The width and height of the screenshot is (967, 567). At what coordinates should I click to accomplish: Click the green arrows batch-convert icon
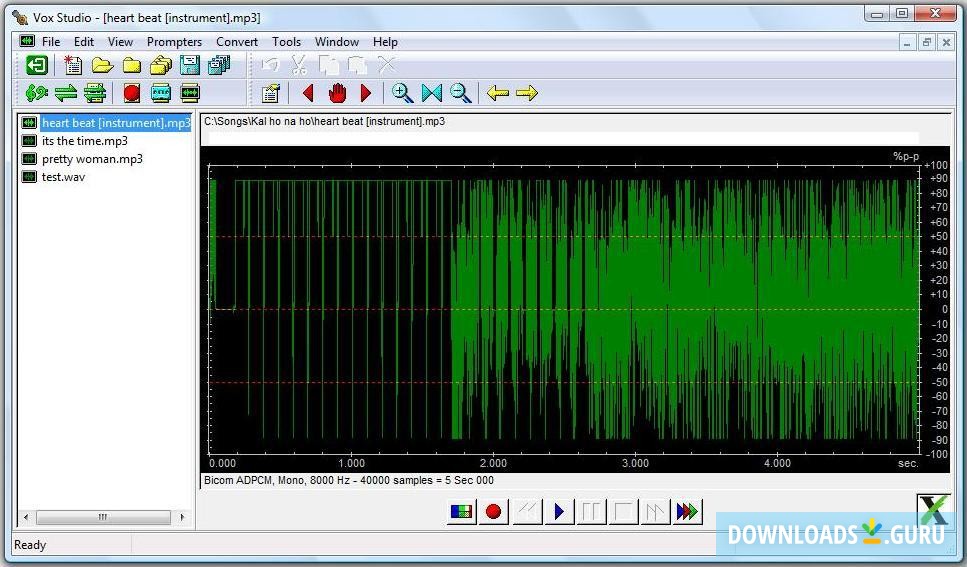(x=94, y=93)
